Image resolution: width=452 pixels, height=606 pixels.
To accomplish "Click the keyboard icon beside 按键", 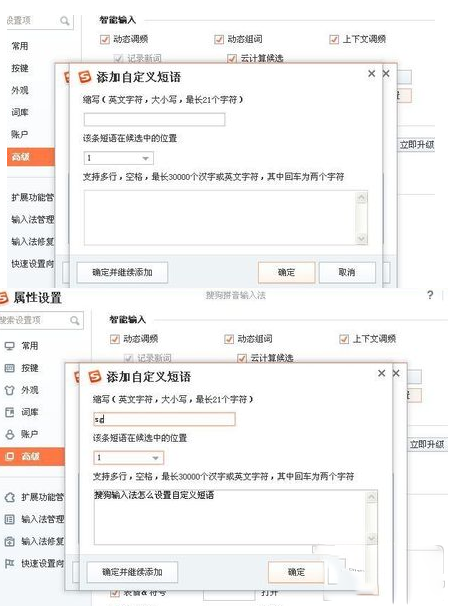I will coord(10,368).
